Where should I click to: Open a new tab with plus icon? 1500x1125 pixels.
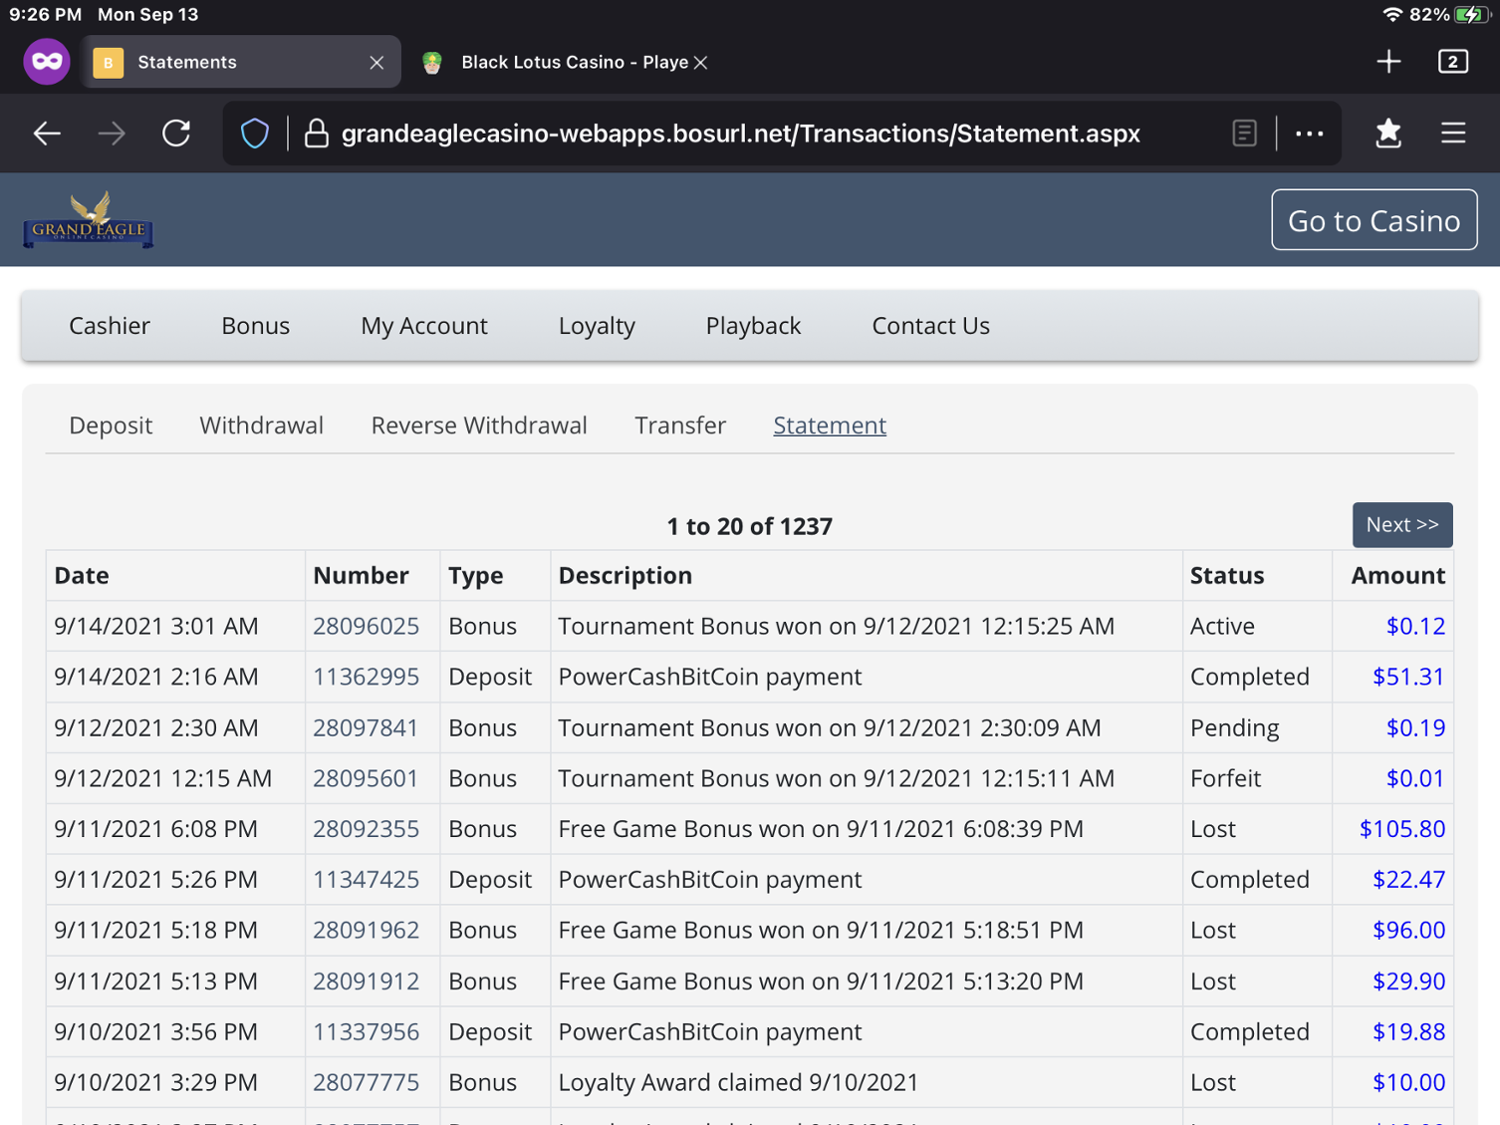coord(1388,62)
